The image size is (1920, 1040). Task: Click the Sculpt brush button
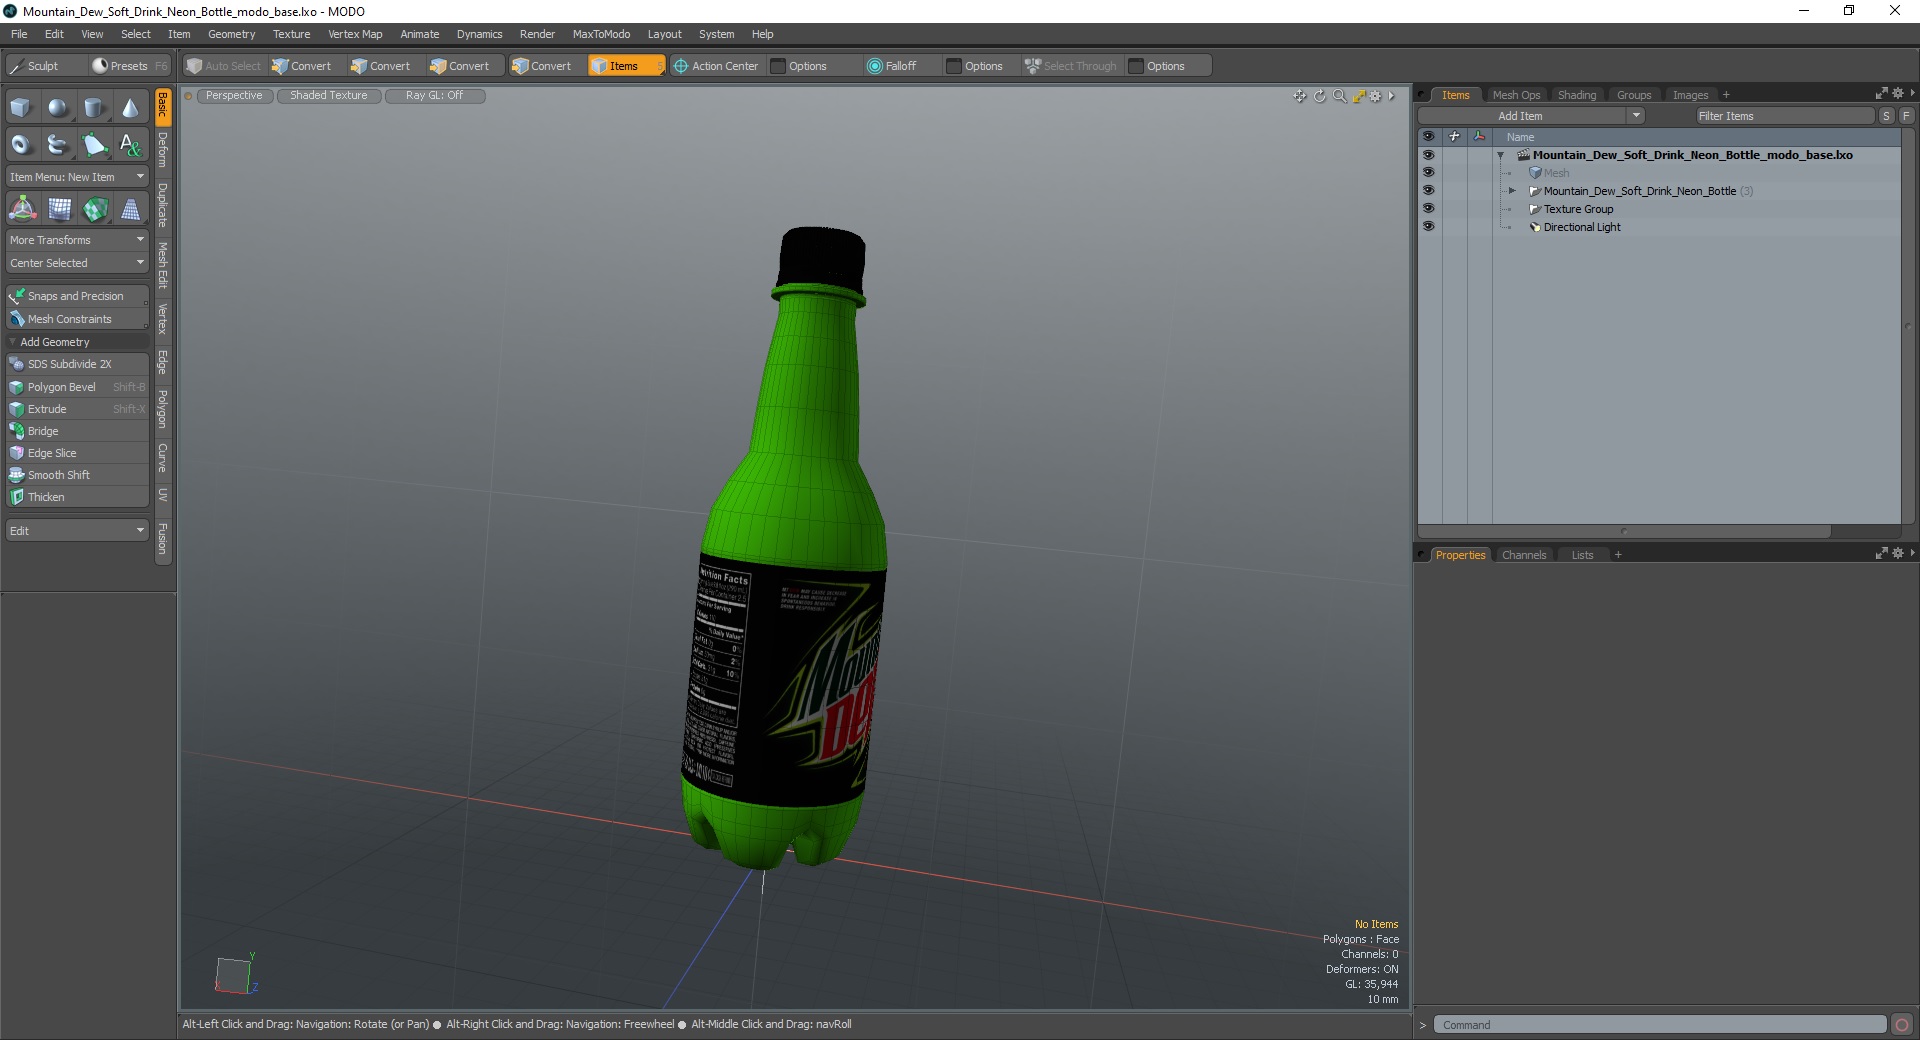pyautogui.click(x=46, y=66)
